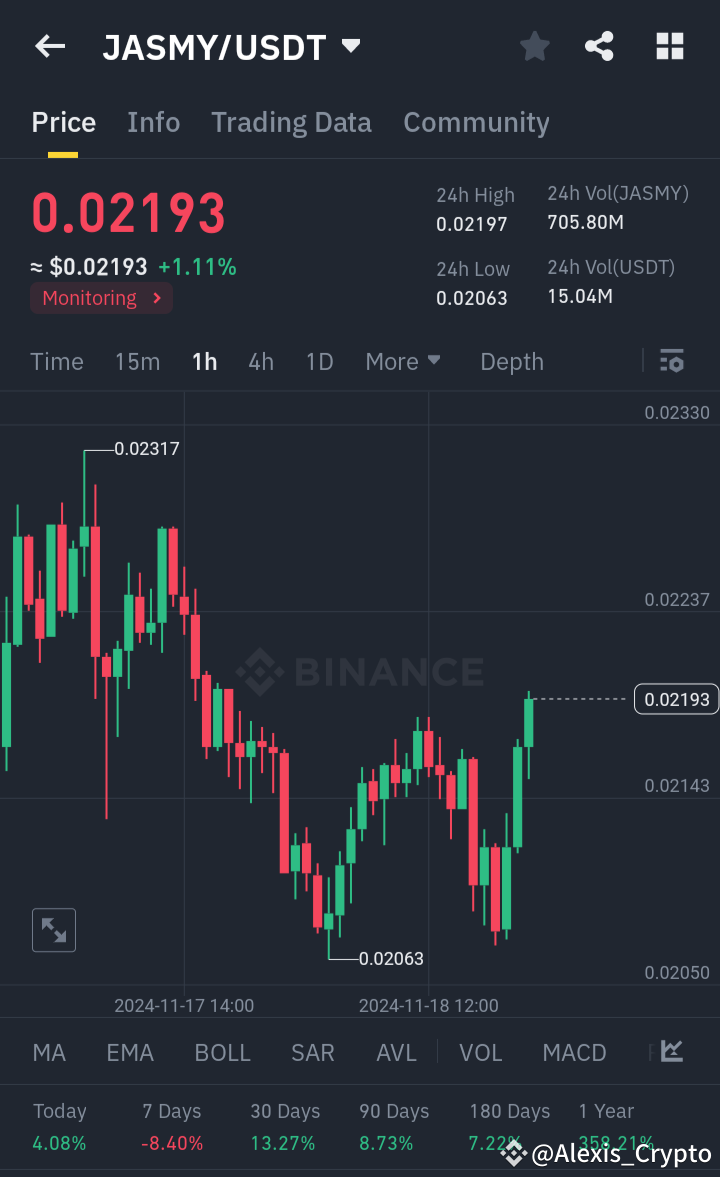Enable the SAR indicator on the chart

(313, 1052)
